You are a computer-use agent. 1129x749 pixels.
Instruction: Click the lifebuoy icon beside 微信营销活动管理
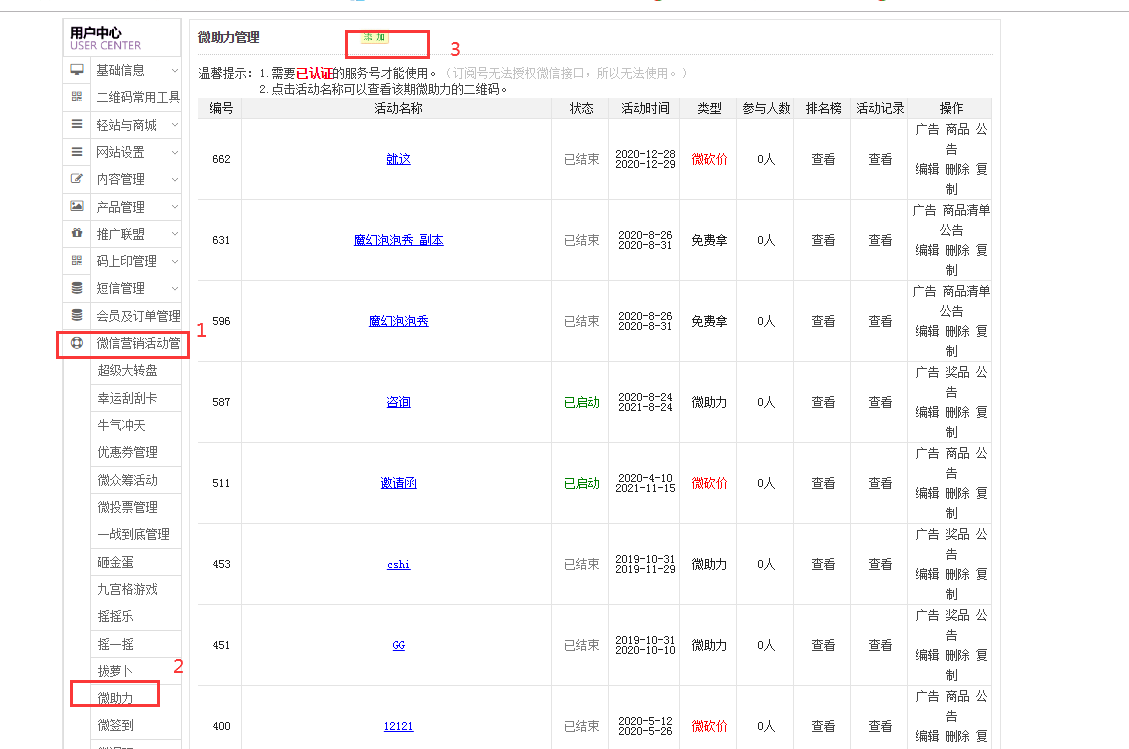click(77, 343)
